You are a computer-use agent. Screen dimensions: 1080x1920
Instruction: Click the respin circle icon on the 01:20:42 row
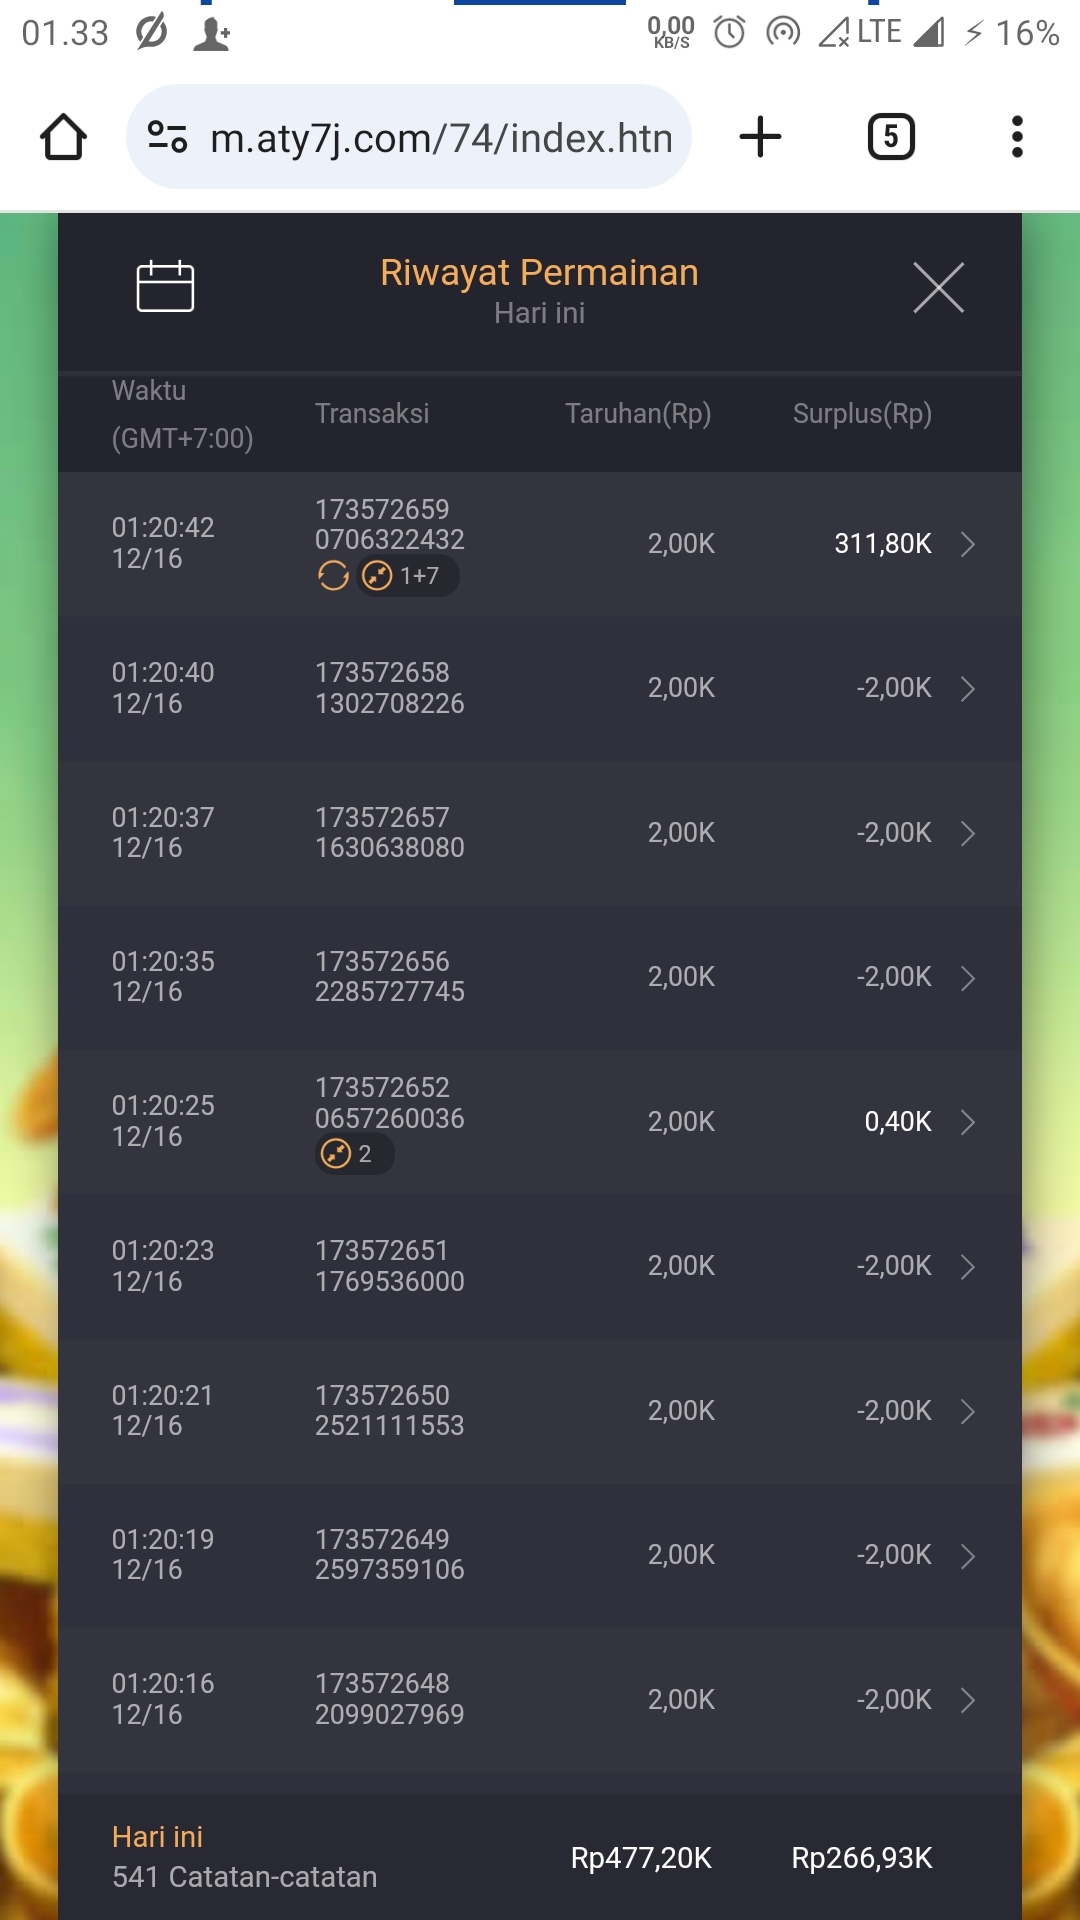pyautogui.click(x=333, y=576)
